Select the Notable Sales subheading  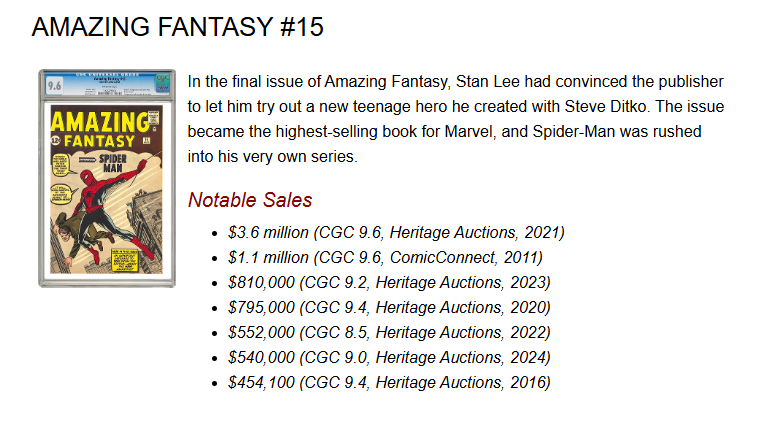(249, 200)
